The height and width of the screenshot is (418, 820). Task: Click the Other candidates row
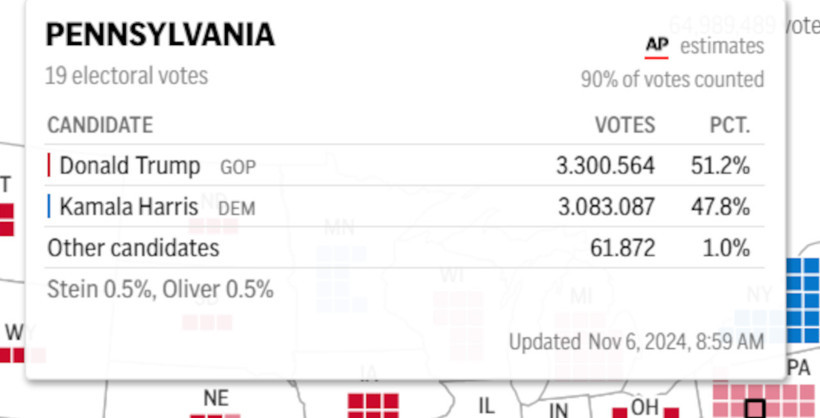coord(404,247)
